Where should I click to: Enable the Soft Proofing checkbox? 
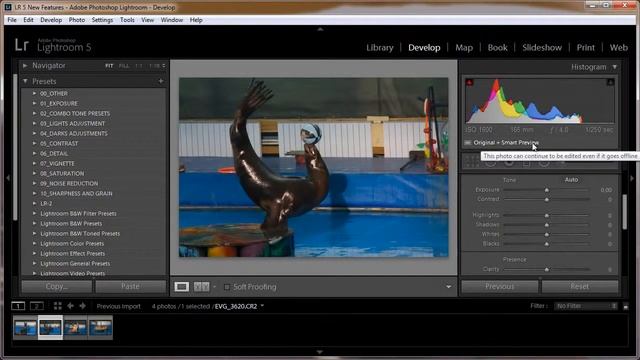click(227, 287)
